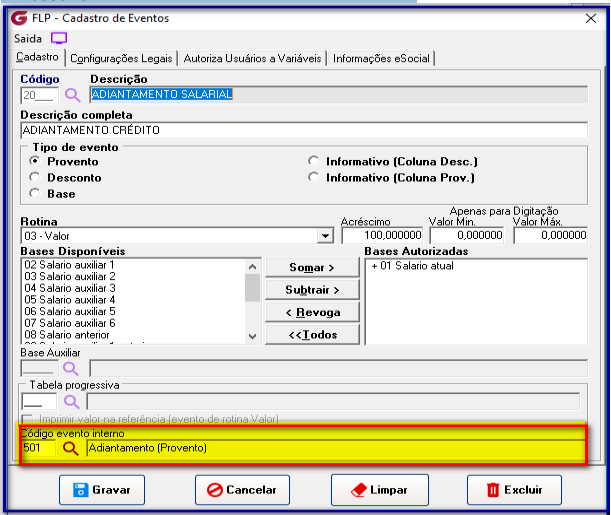Select 03 Salario auxiliar 2 in list
This screenshot has height=515, width=611.
click(133, 277)
